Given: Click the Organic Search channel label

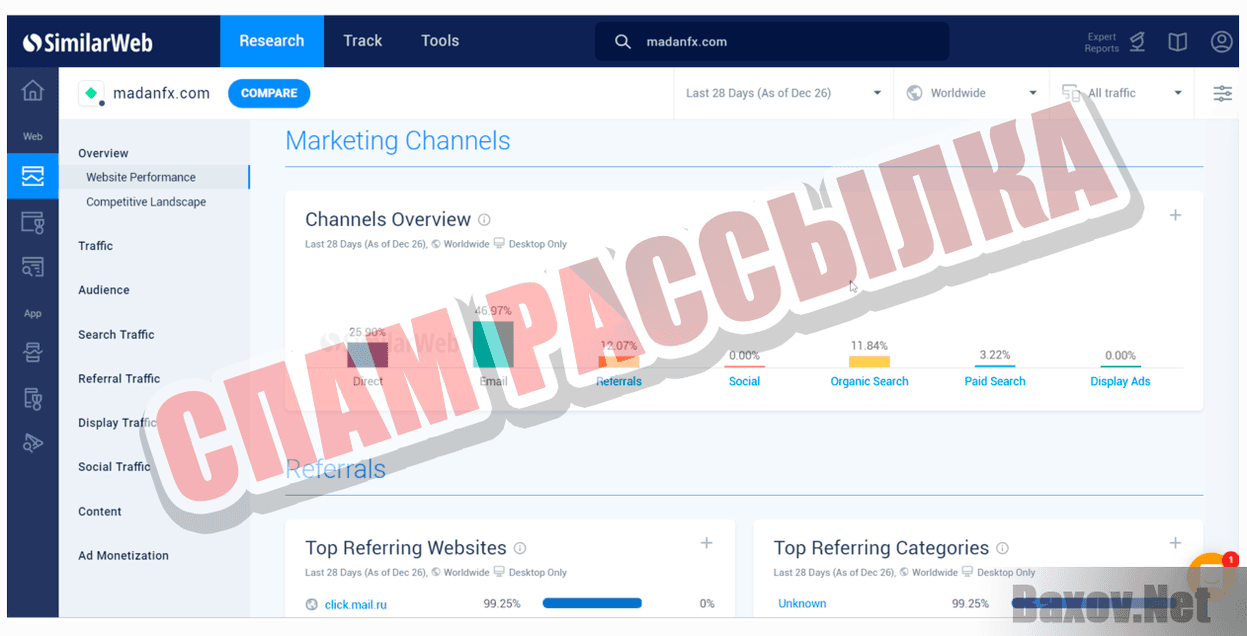Looking at the screenshot, I should pyautogui.click(x=869, y=381).
